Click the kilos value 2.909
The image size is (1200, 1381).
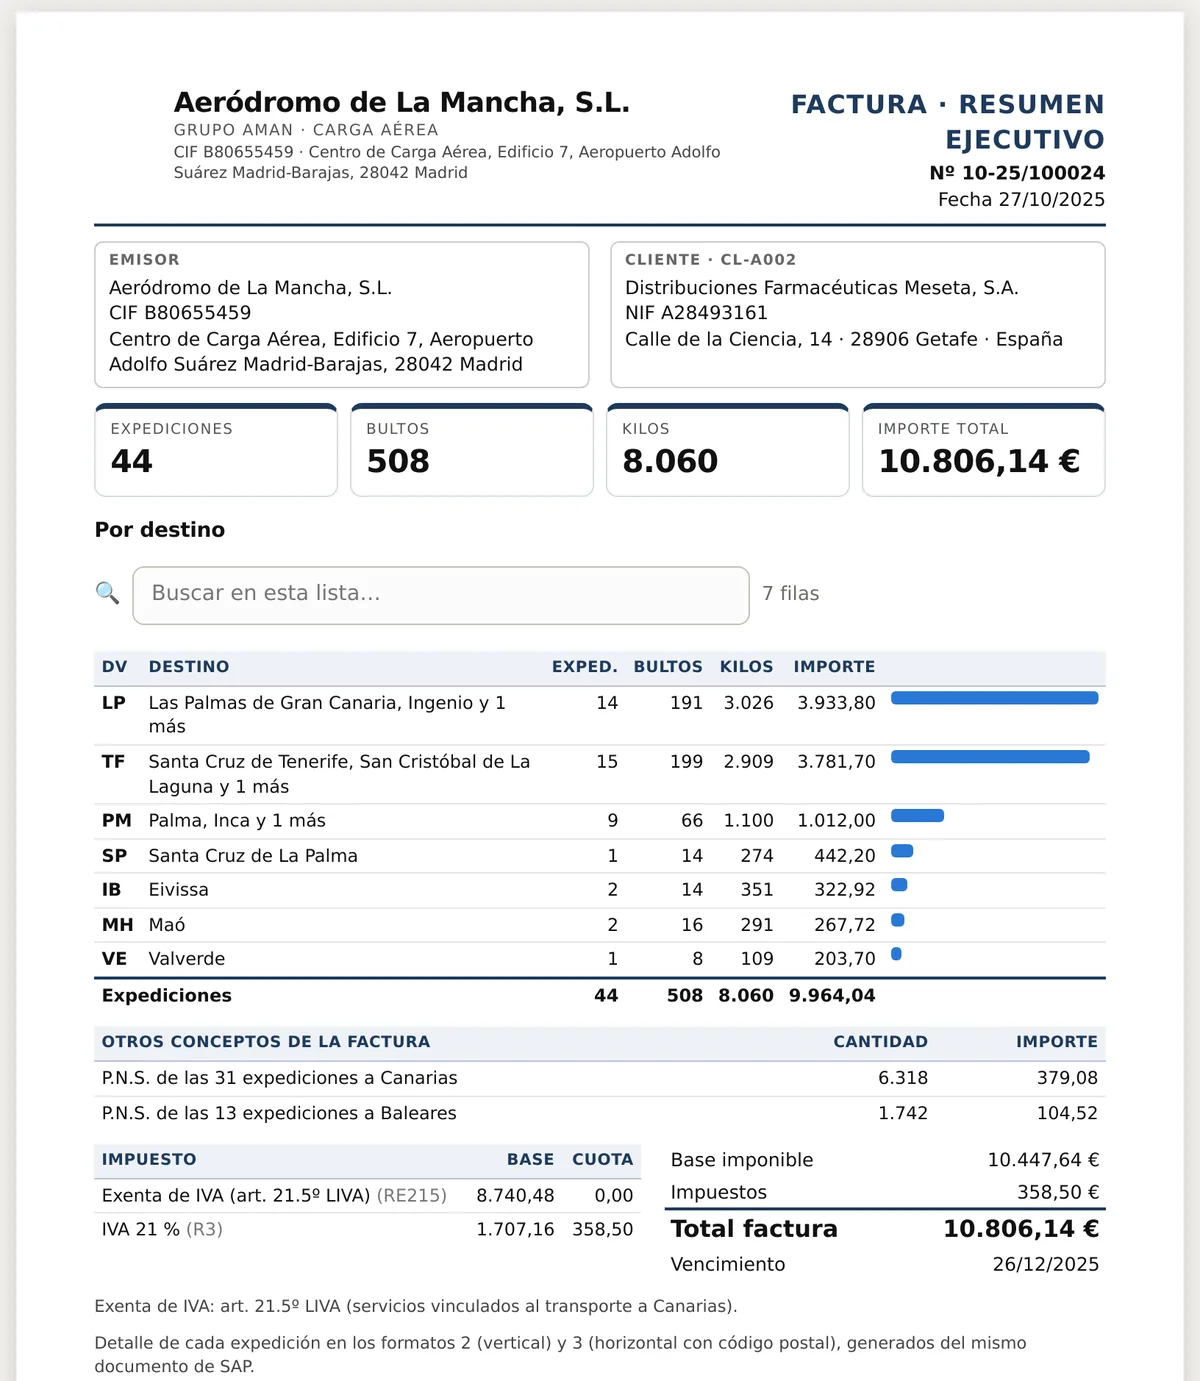tap(749, 762)
